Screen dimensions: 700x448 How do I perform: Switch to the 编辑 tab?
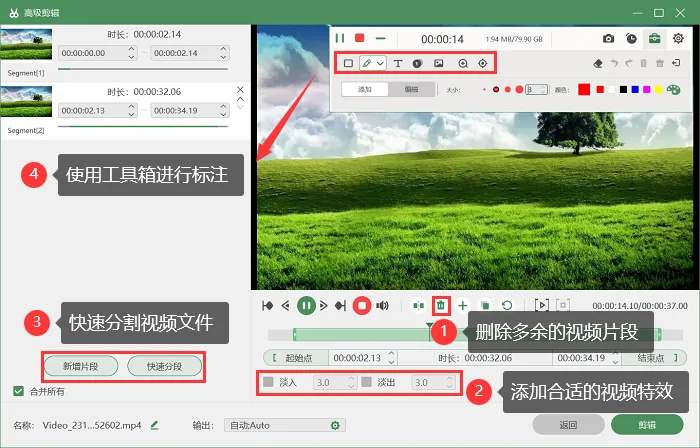pyautogui.click(x=411, y=89)
